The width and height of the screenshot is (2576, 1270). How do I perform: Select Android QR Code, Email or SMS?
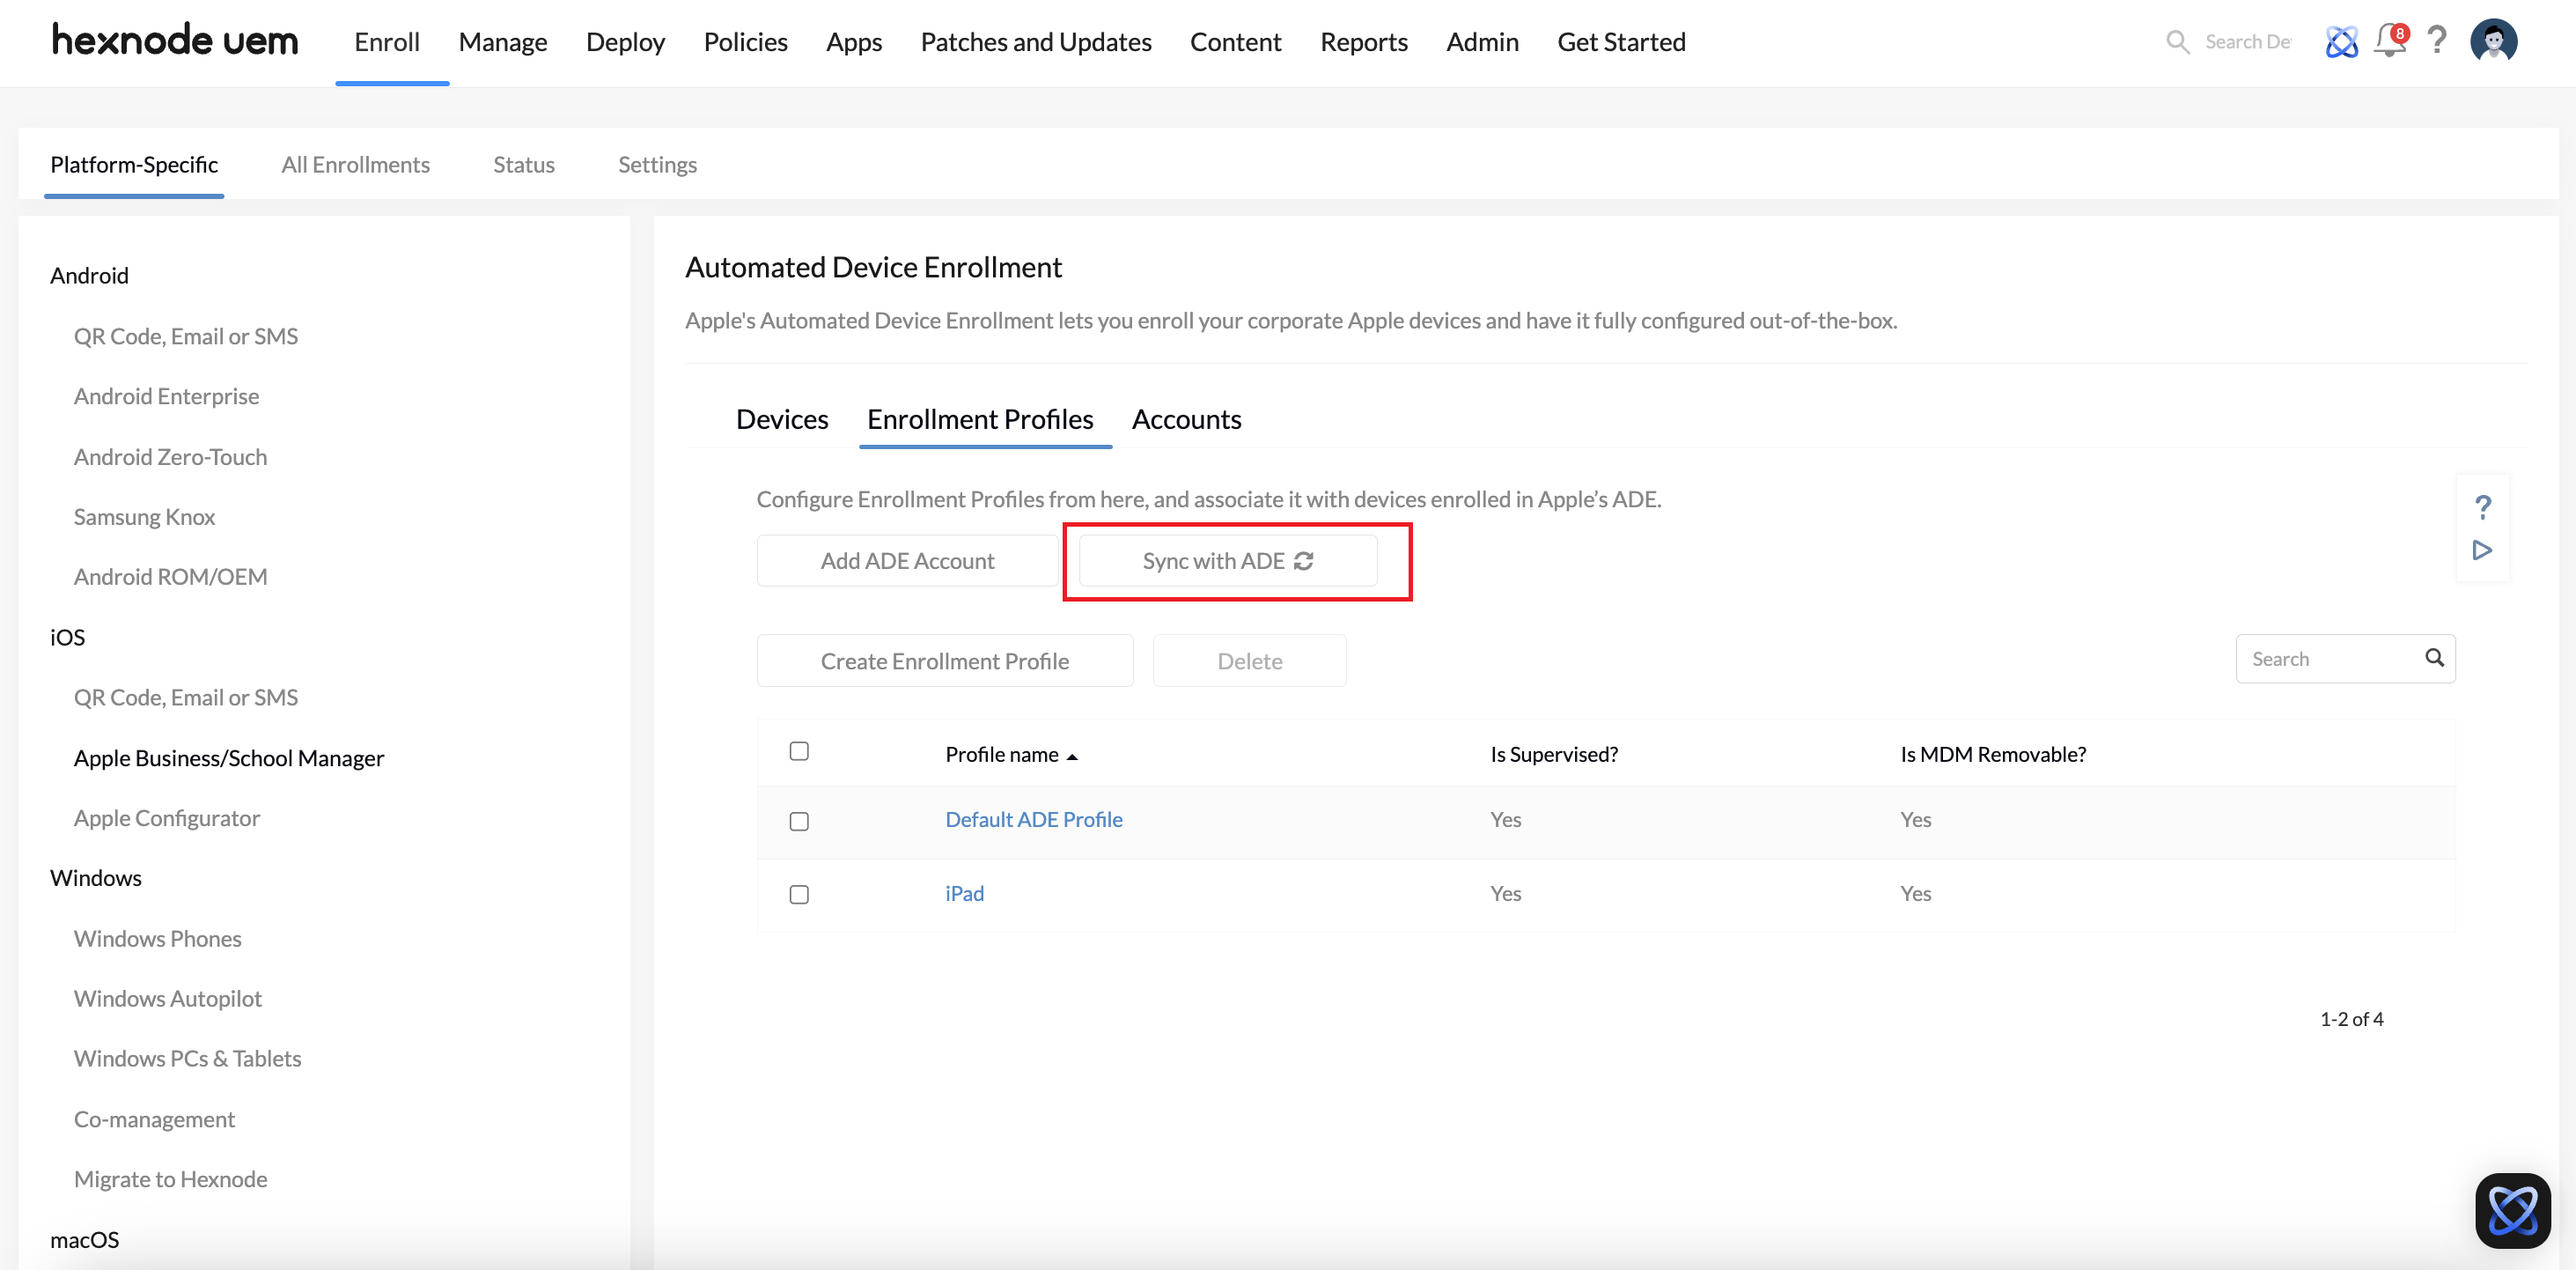(186, 336)
